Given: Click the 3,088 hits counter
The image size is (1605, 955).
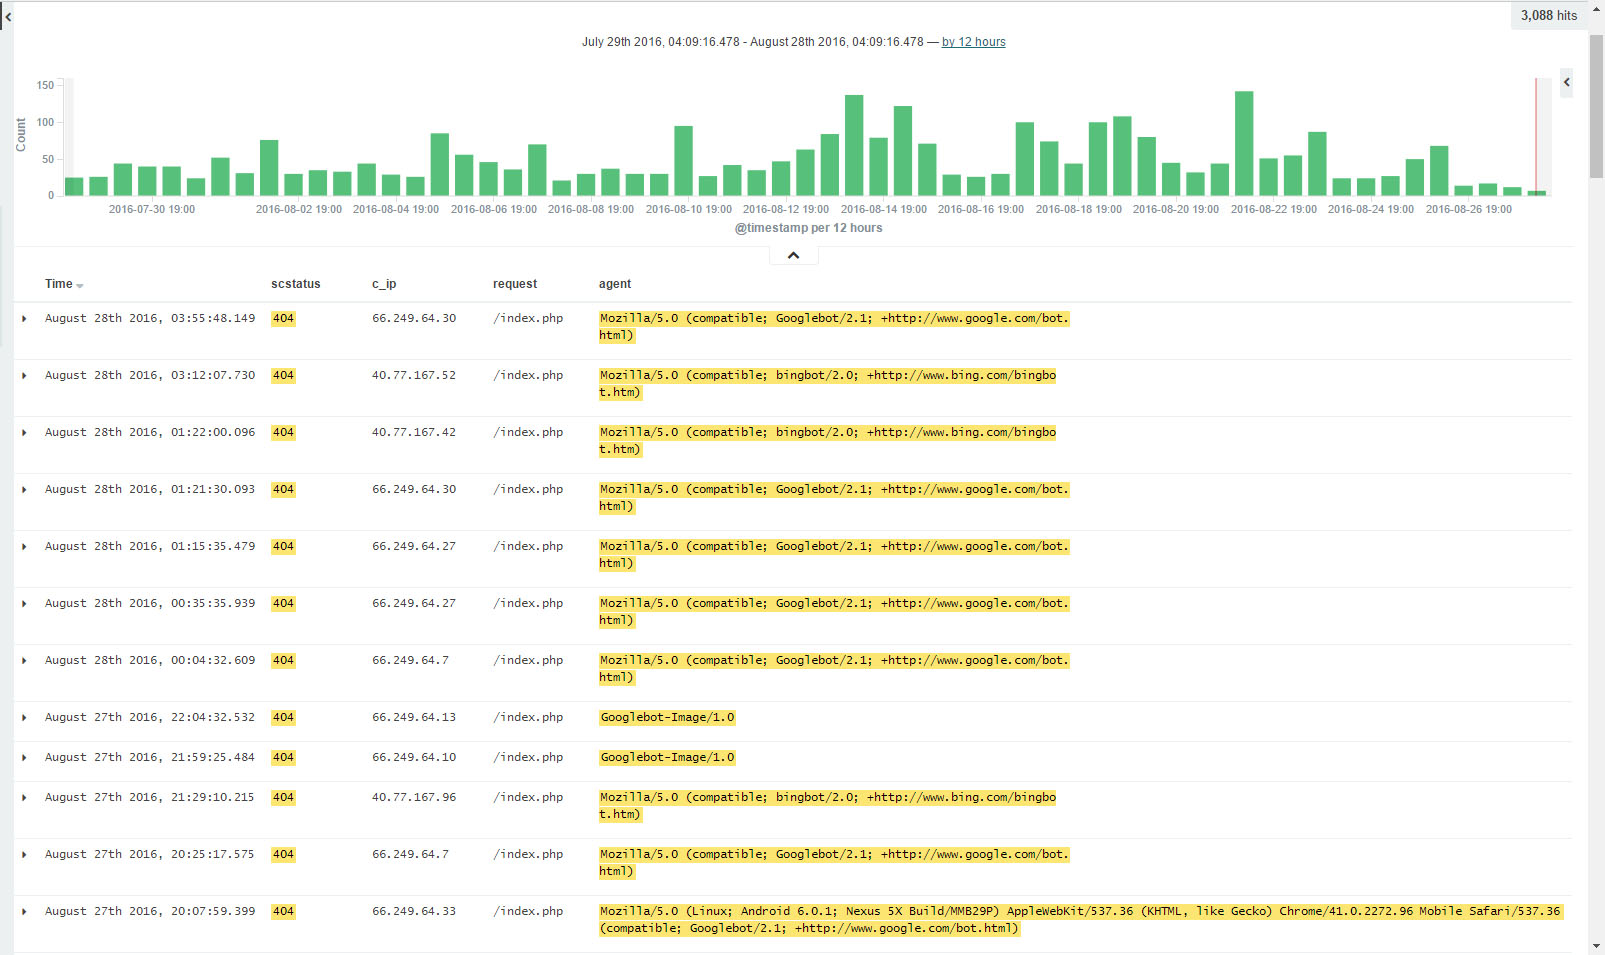Looking at the screenshot, I should tap(1548, 15).
